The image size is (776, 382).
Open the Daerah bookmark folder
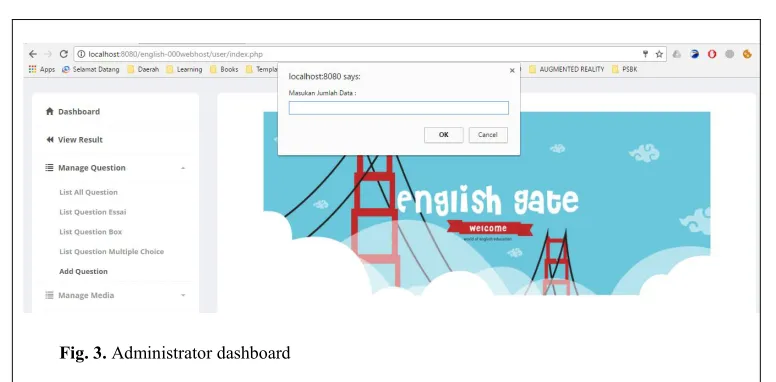coord(144,69)
